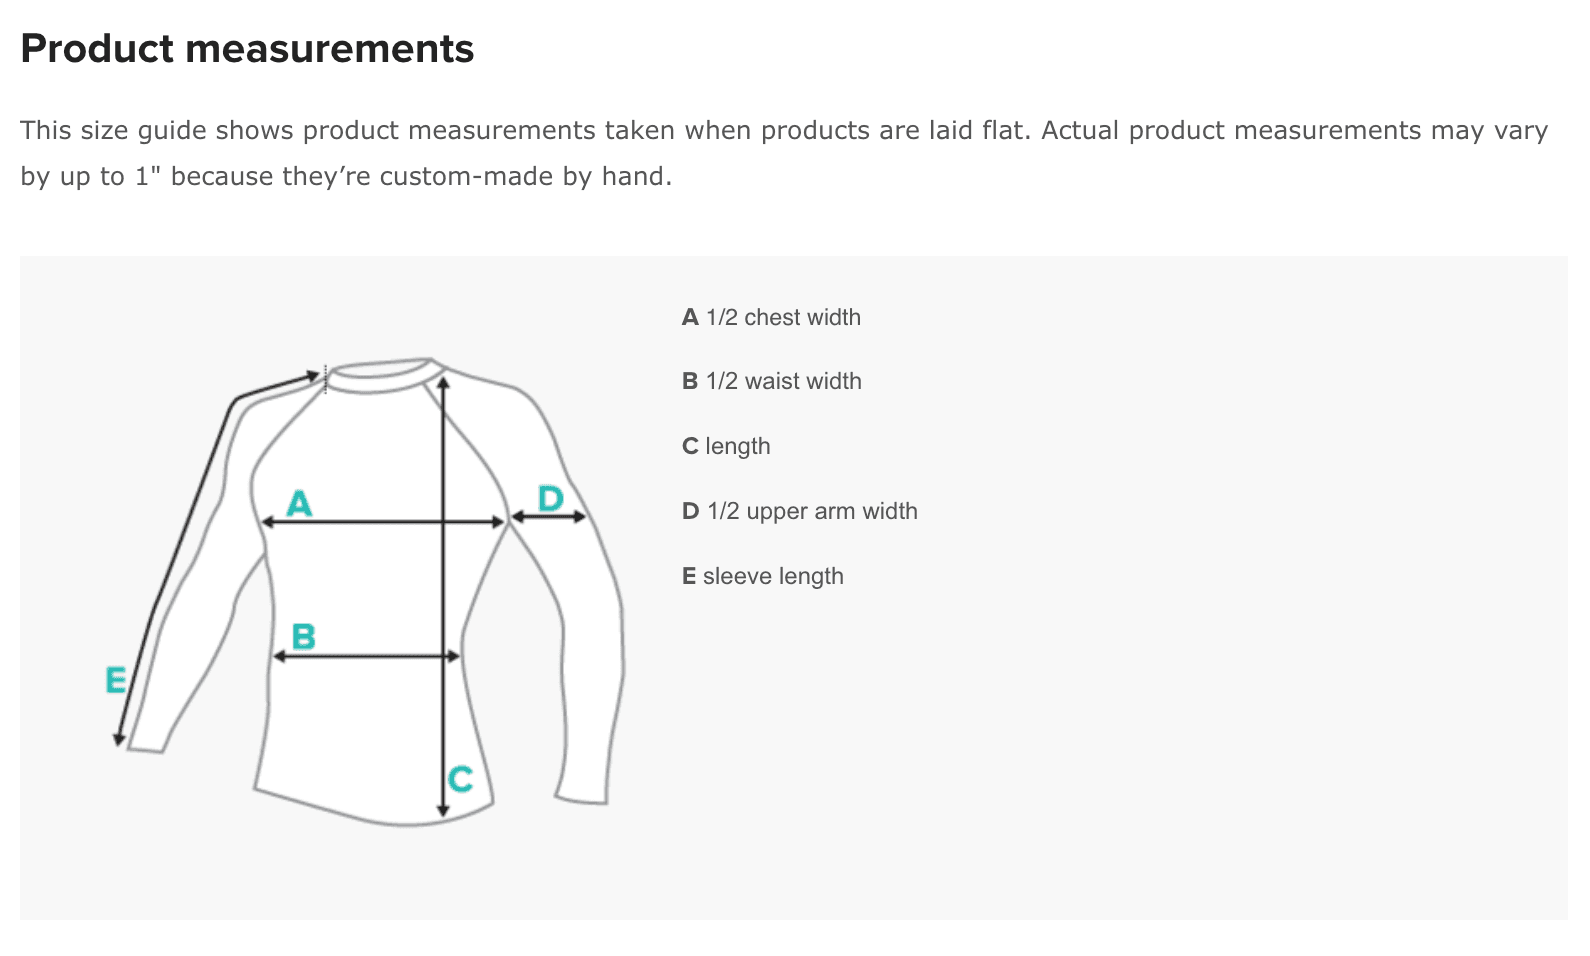Click the waist width horizontal arrow
The image size is (1590, 956).
366,656
